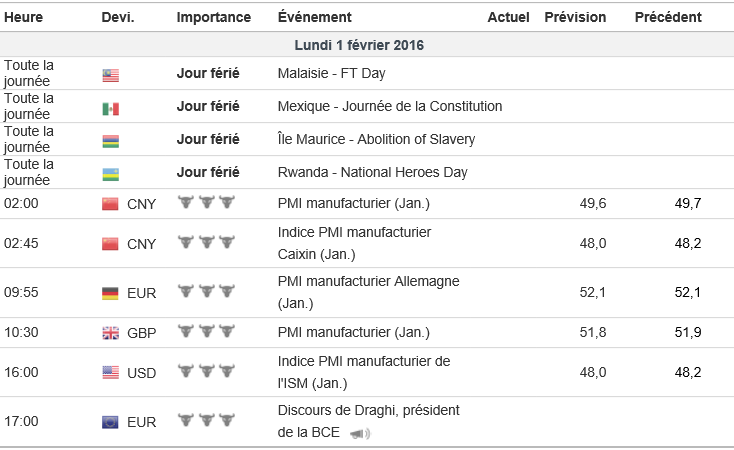Click the Heure column header
734x450 pixels.
(23, 17)
